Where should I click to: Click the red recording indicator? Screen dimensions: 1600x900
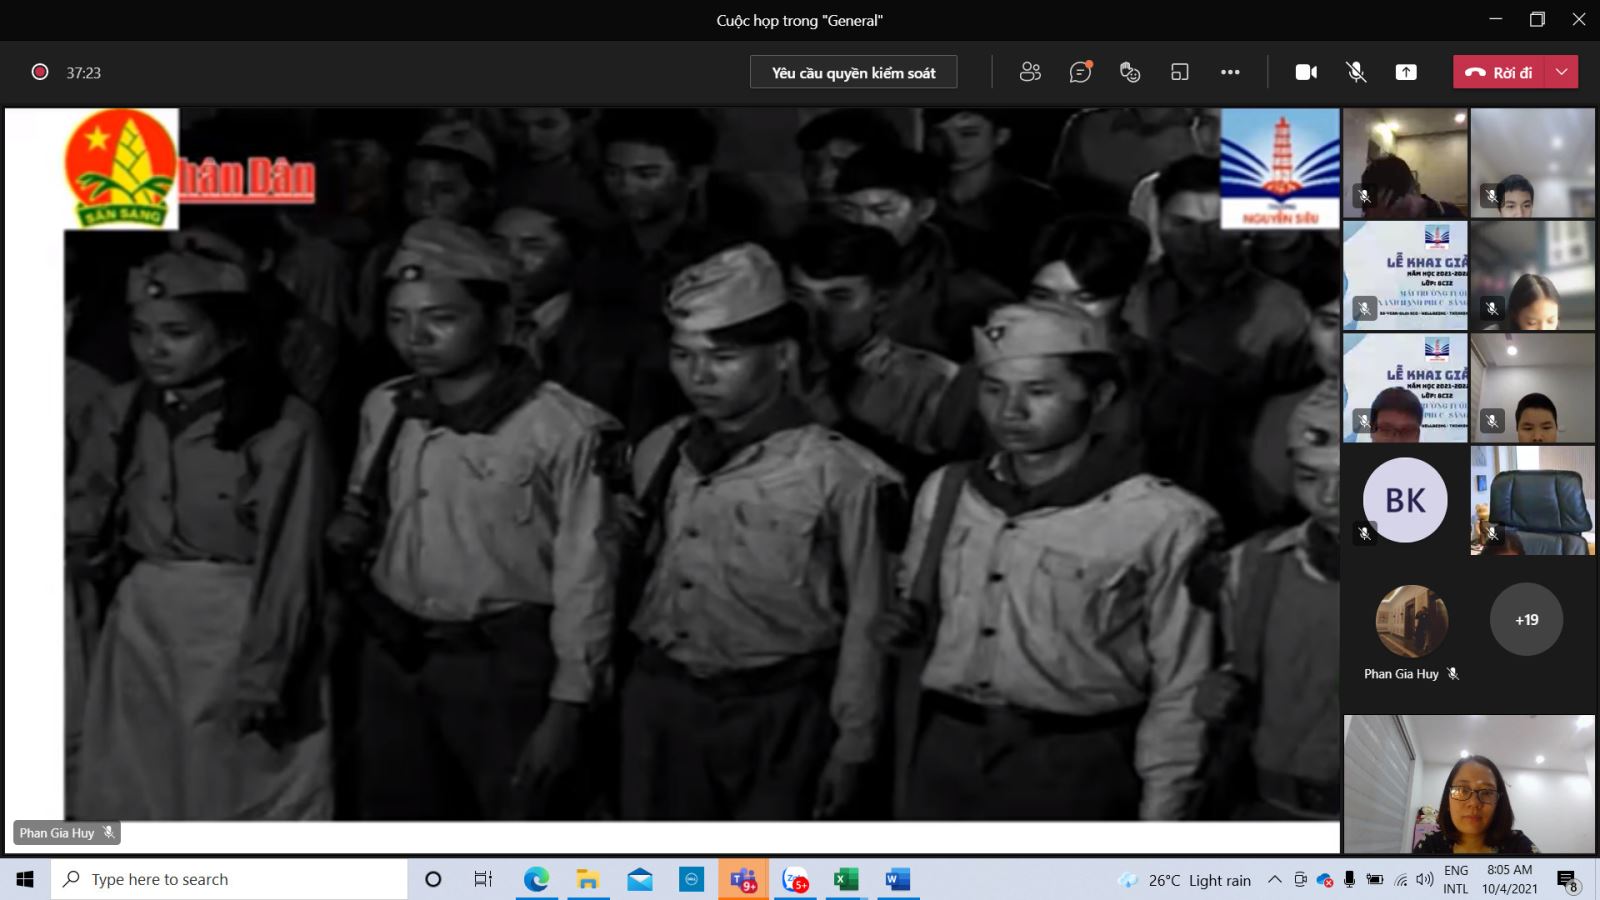(x=40, y=72)
